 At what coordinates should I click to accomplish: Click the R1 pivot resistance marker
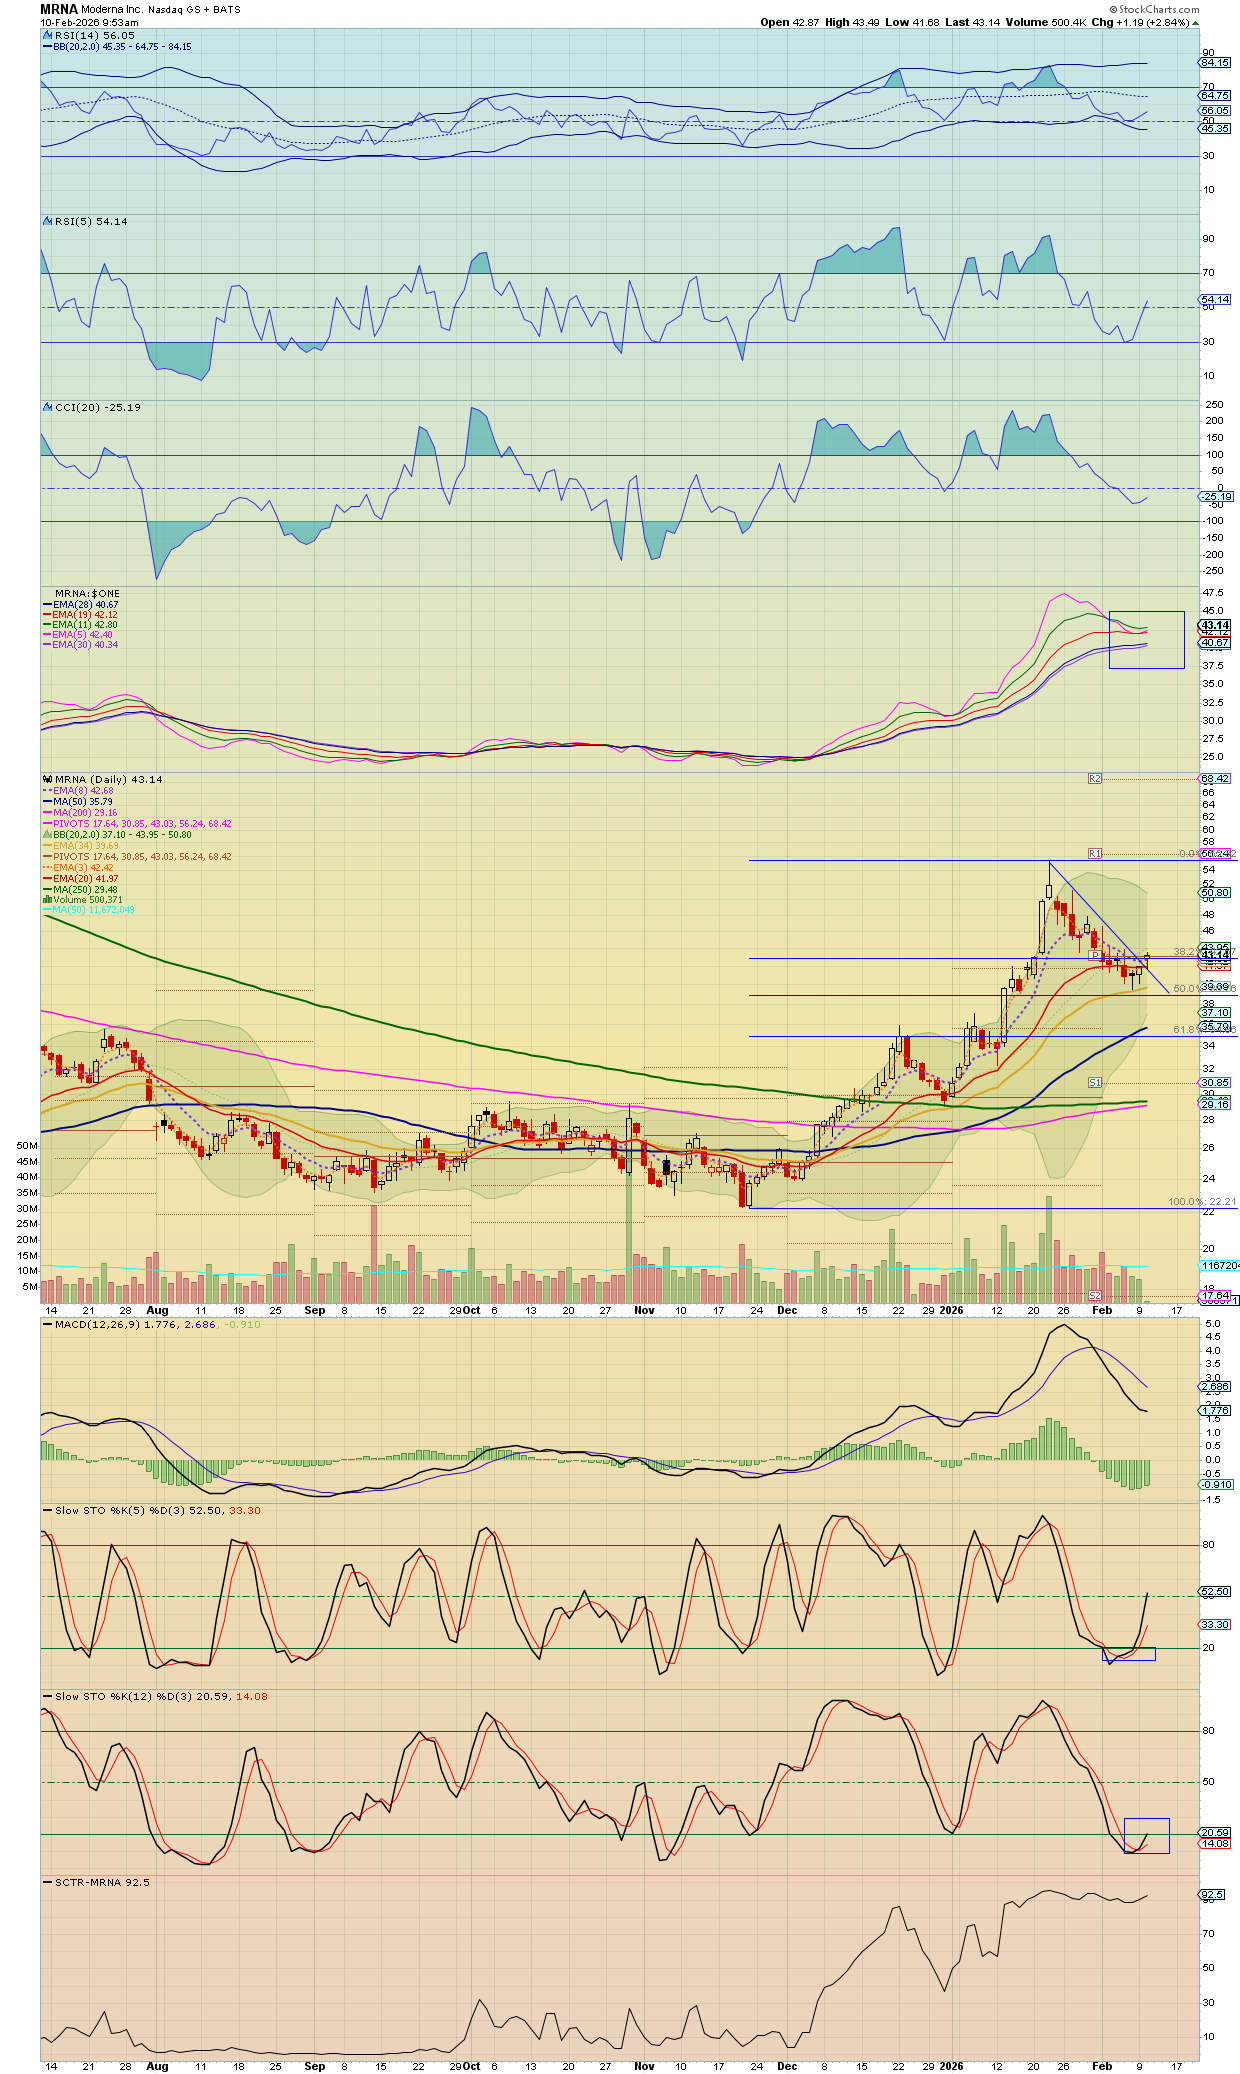[1095, 854]
